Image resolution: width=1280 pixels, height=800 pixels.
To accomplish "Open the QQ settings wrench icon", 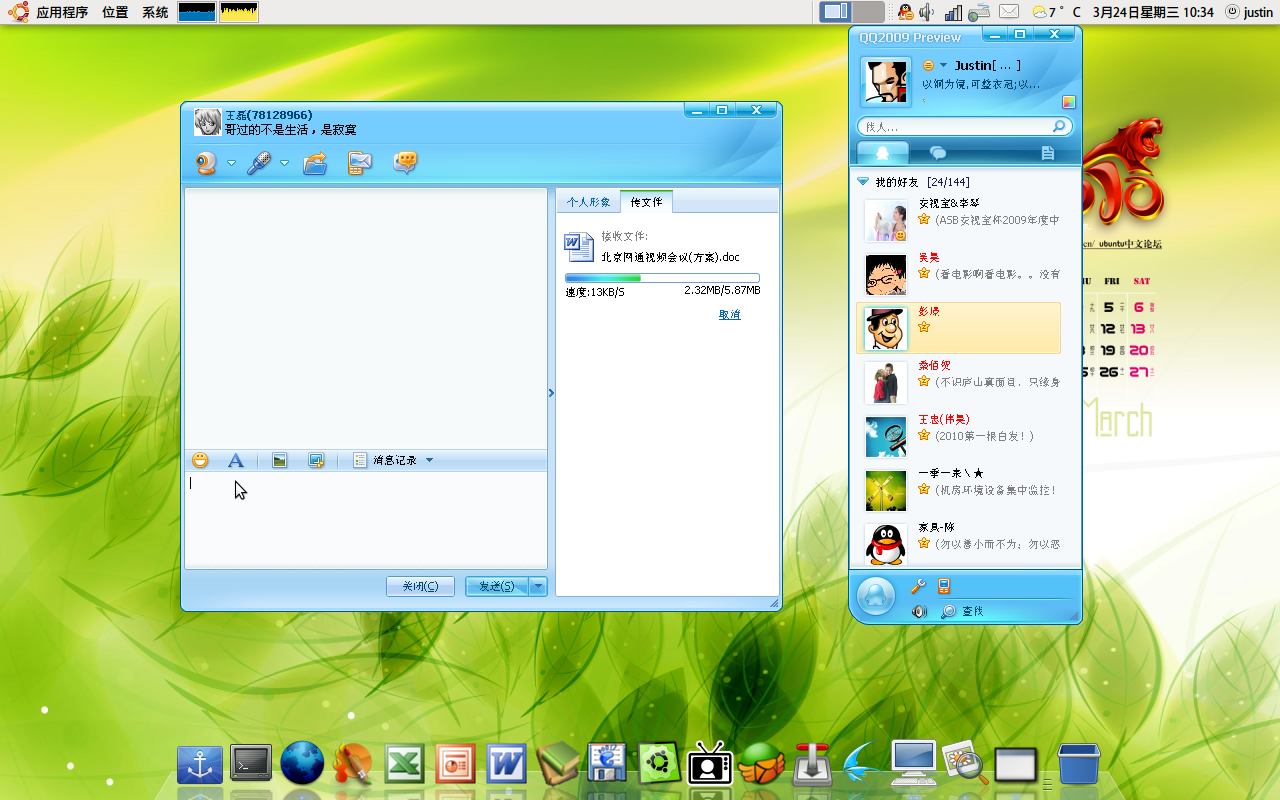I will coord(918,586).
